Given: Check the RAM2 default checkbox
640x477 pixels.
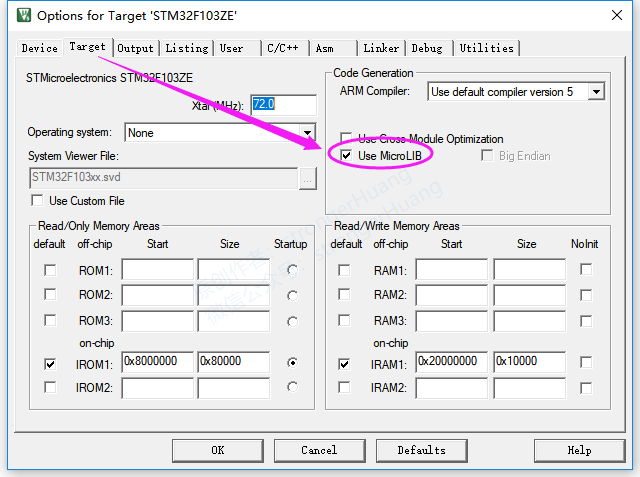Looking at the screenshot, I should (344, 294).
